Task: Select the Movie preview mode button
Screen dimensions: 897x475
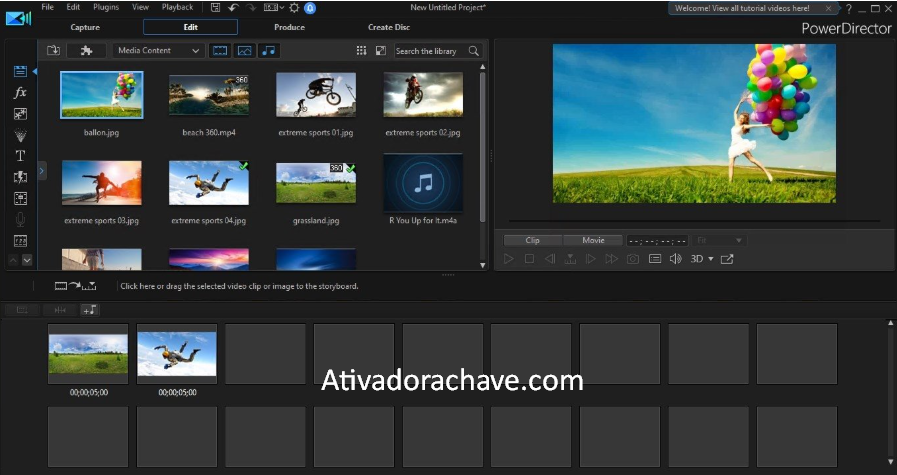Action: (592, 240)
